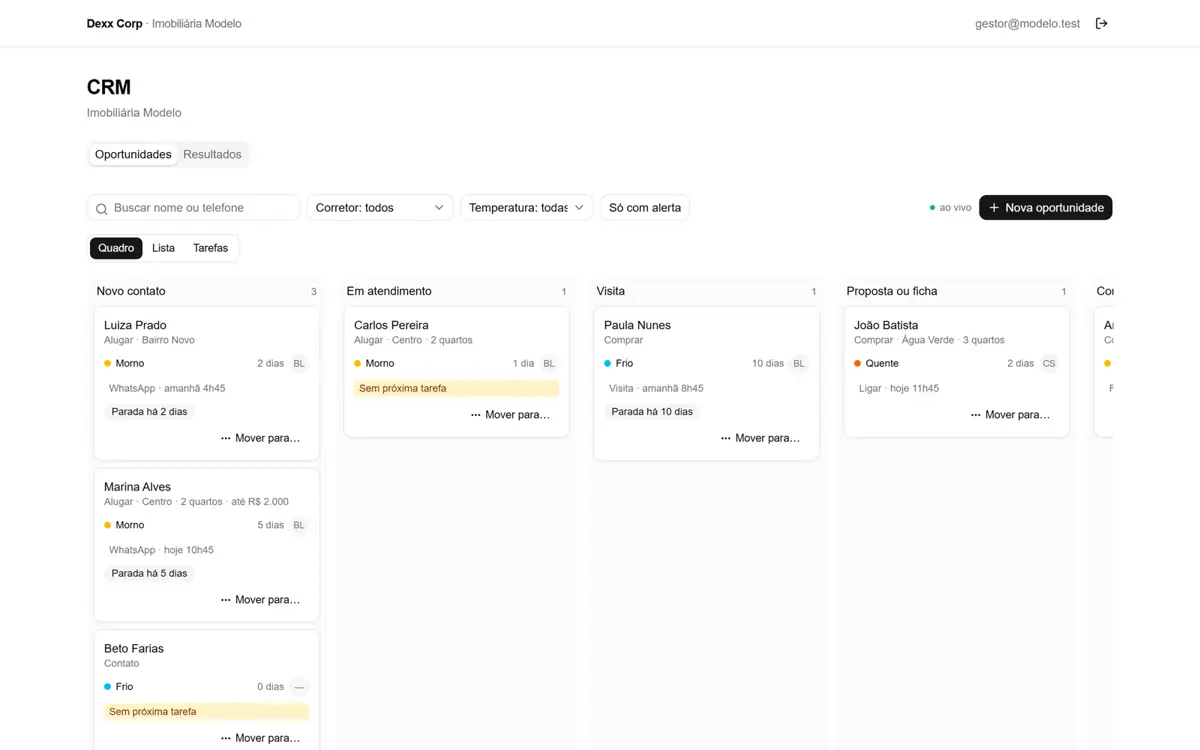Viewport: 1200px width, 750px height.
Task: Click the Proposta ou ficha column header
Action: coord(892,291)
